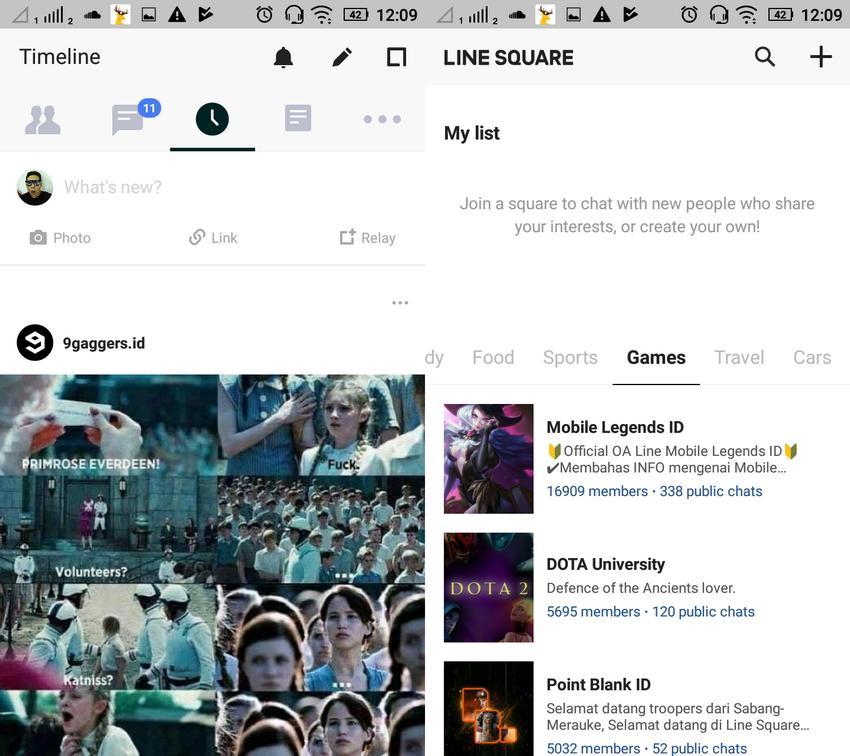
Task: Attach a Link to a new post
Action: click(x=213, y=237)
